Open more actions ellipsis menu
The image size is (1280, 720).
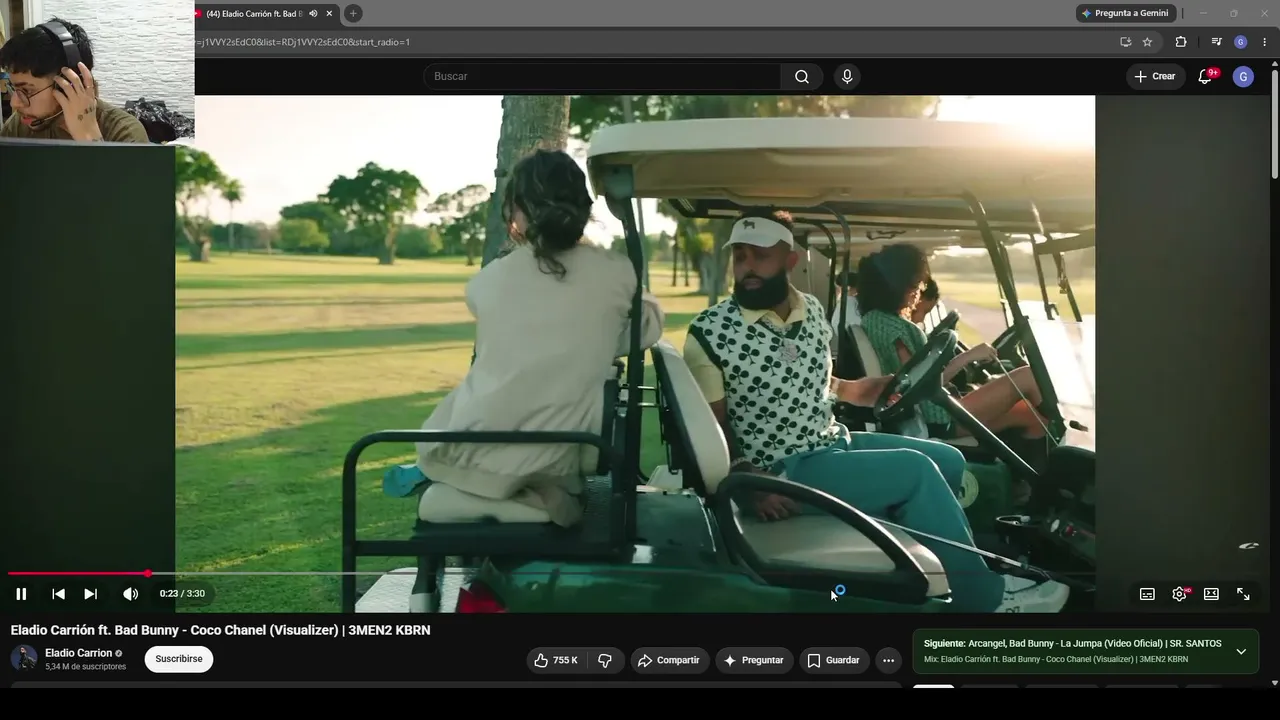coord(888,660)
